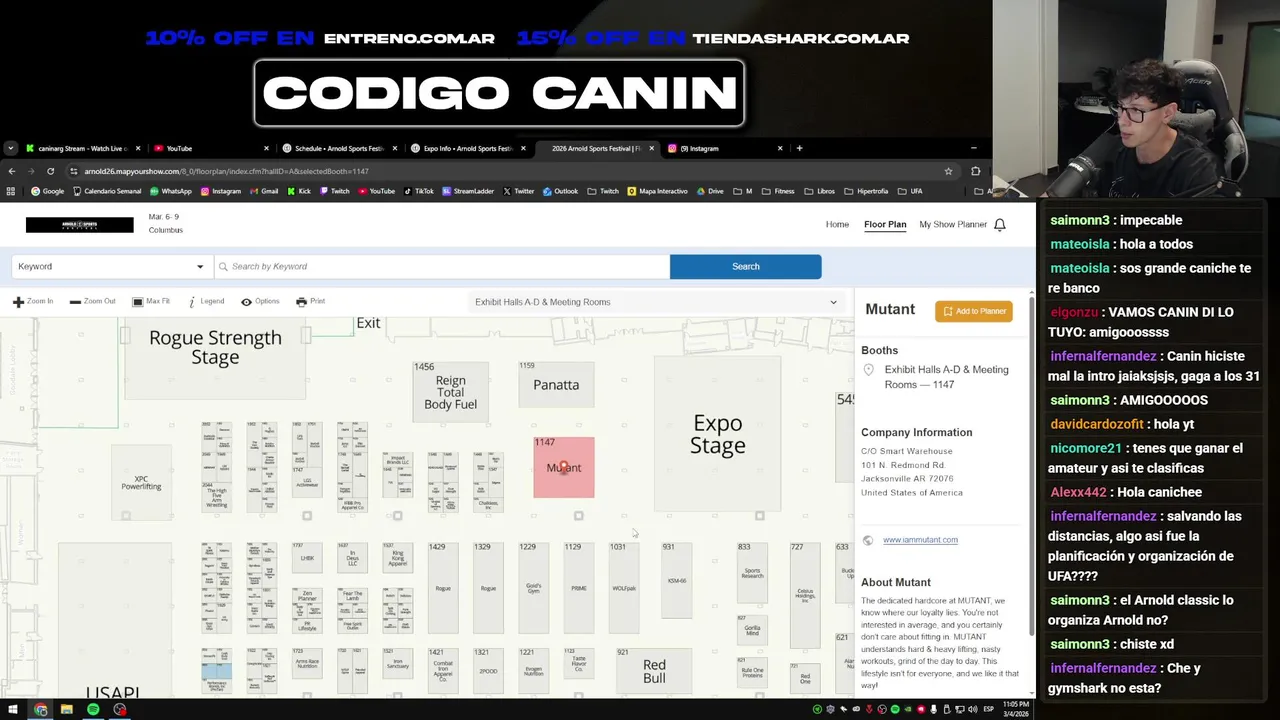This screenshot has width=1280, height=720.
Task: Open Chrome from the taskbar
Action: point(40,710)
